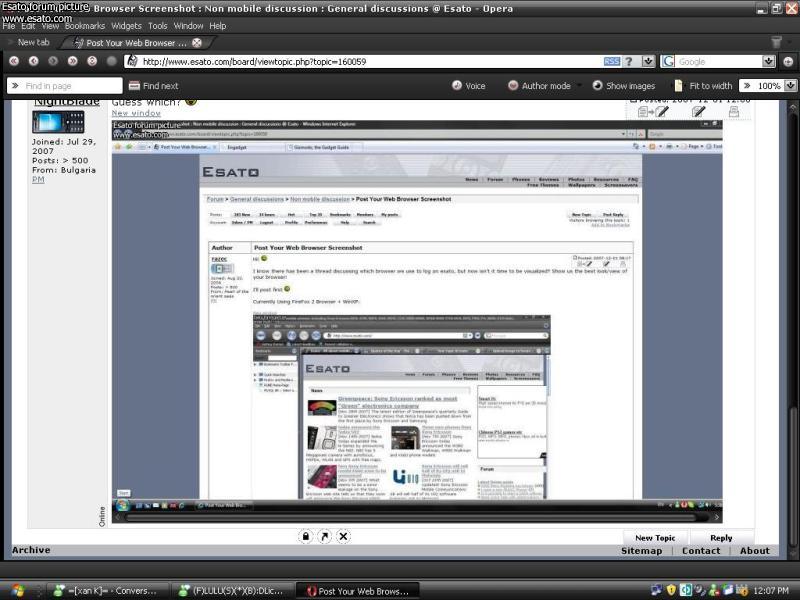Viewport: 800px width, 600px height.
Task: Open the Google search engine dropdown
Action: (x=768, y=61)
